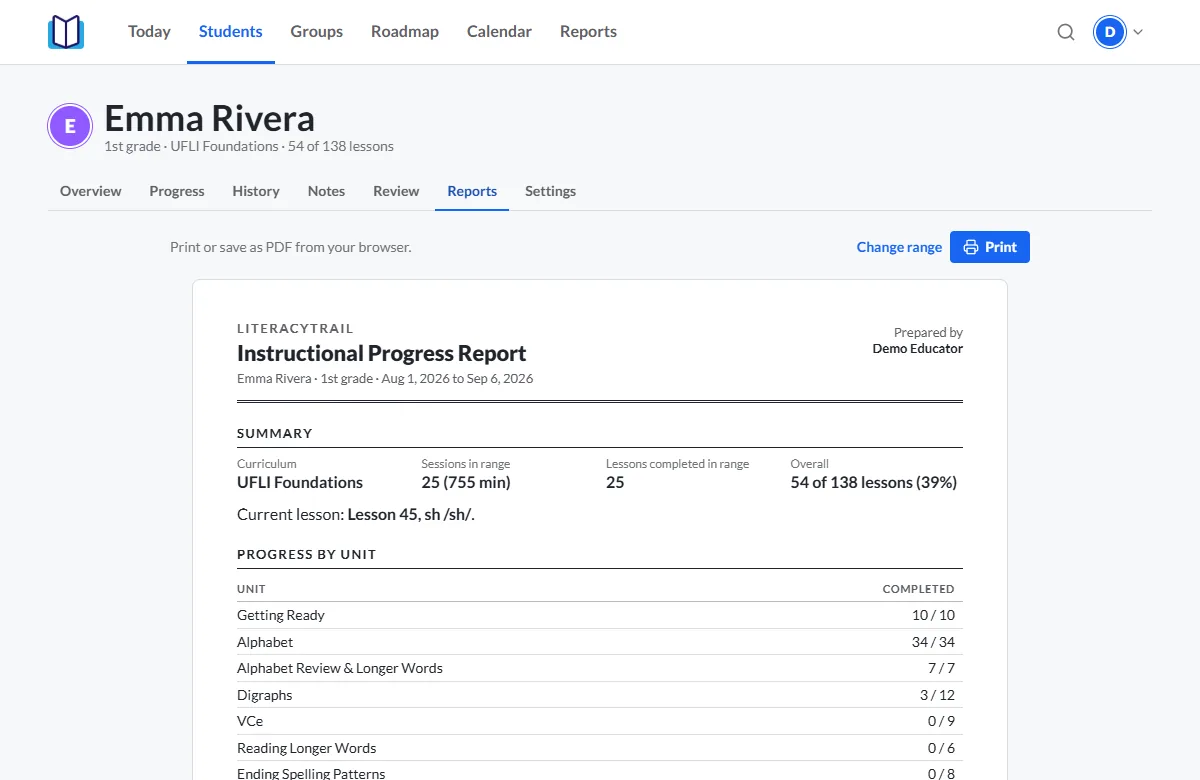
Task: Click the '3 / 12' Digraphs completion value
Action: (938, 695)
